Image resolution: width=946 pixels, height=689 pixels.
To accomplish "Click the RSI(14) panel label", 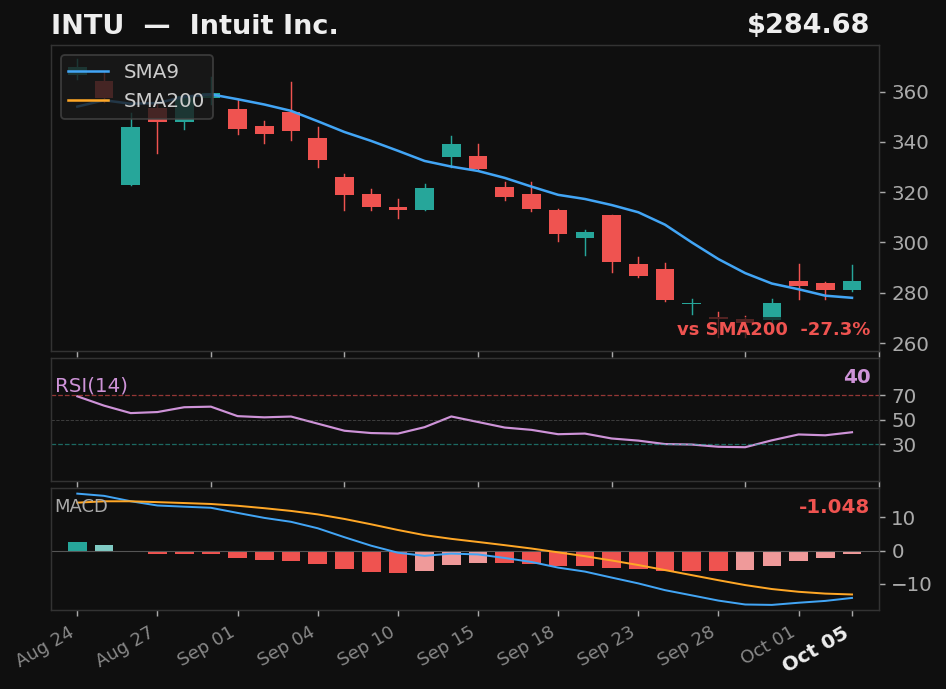I will tap(91, 385).
